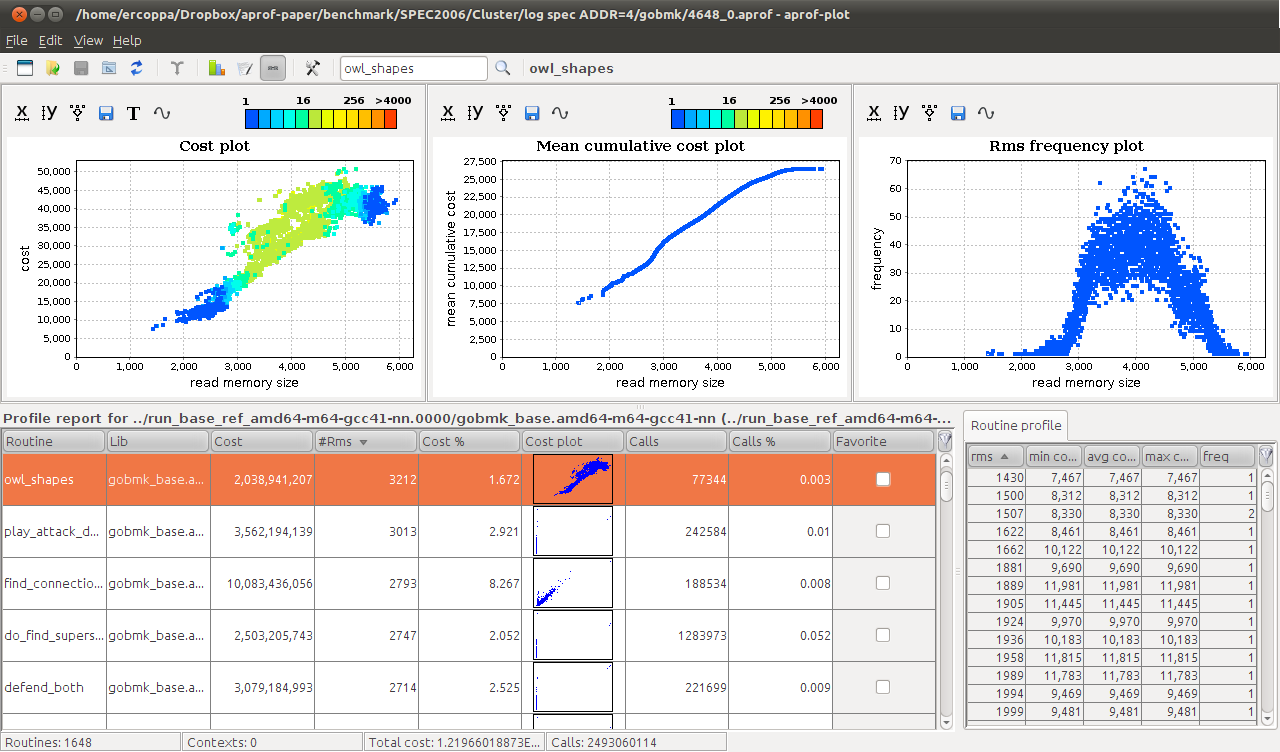Select the filter funnel icon in the toolbar
Image resolution: width=1280 pixels, height=752 pixels.
pyautogui.click(x=177, y=68)
